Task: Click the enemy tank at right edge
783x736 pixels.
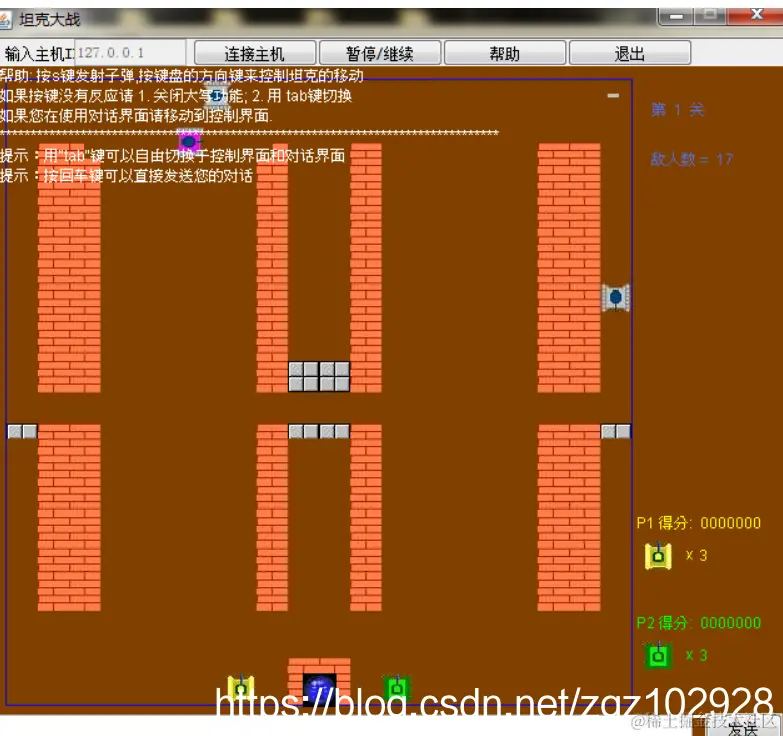Action: pyautogui.click(x=616, y=298)
